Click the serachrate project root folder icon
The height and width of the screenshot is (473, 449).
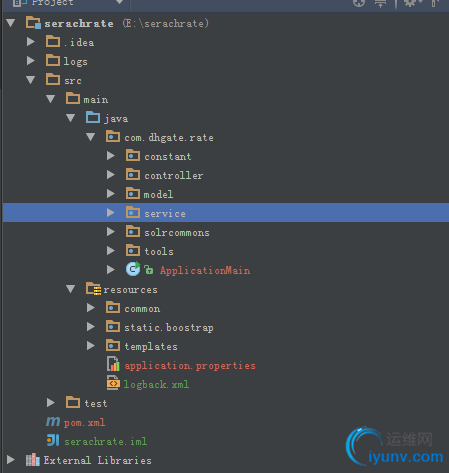coord(33,23)
